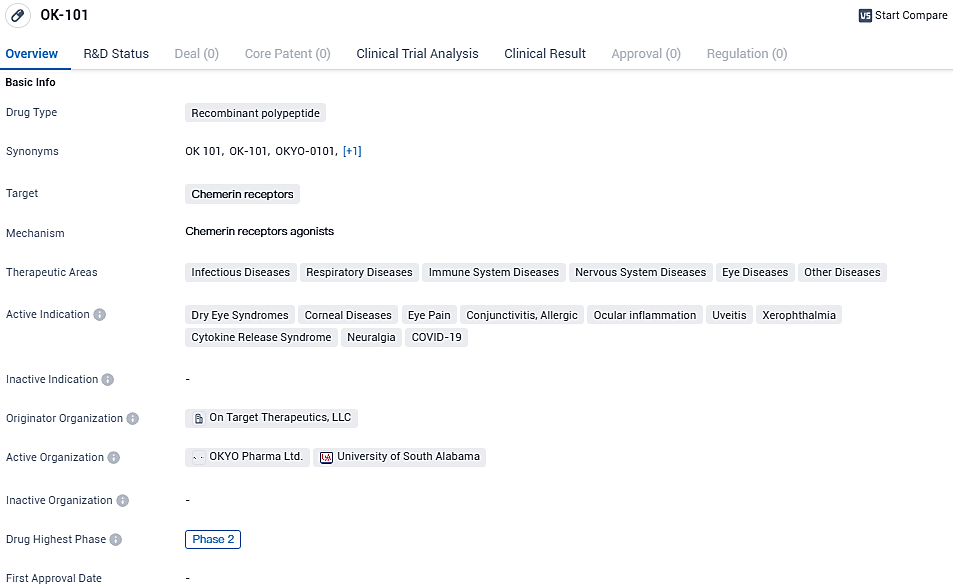Switch to the R&D Status tab
Screen dimensions: 953x587
(x=116, y=54)
